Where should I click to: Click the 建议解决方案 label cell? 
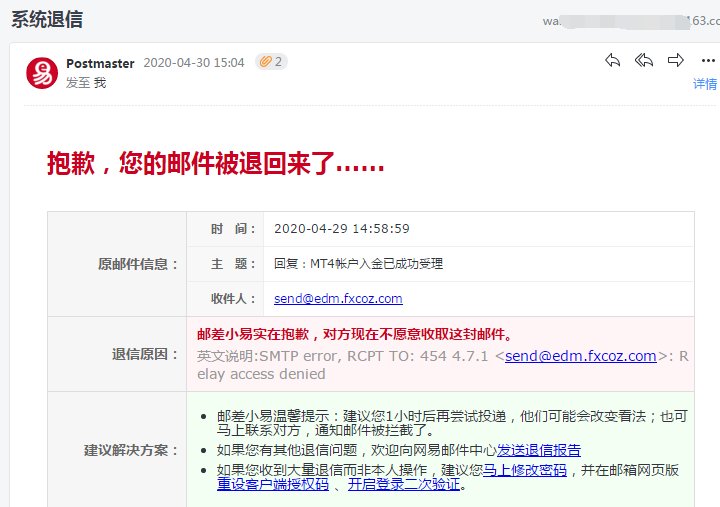(117, 450)
